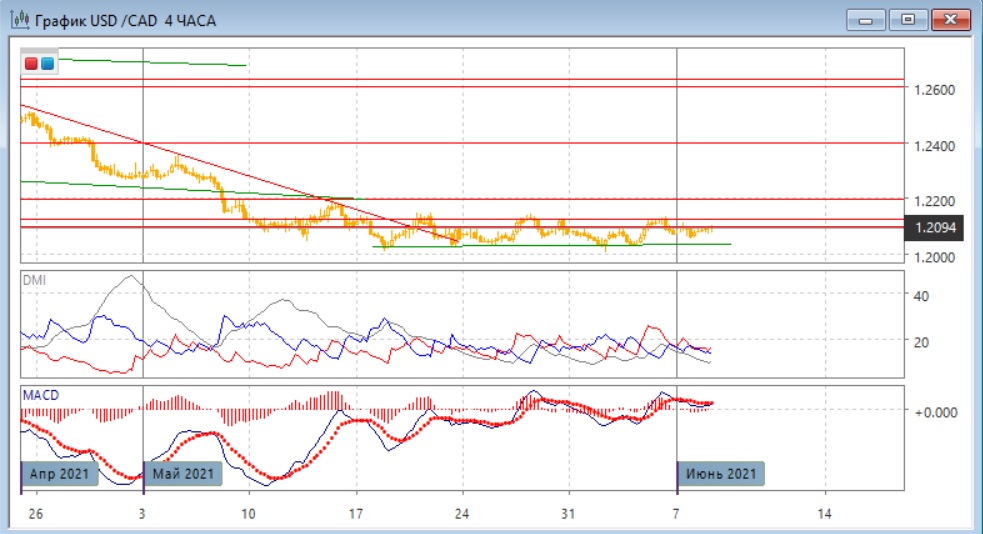This screenshot has height=534, width=983.
Task: Click the blue square icon on chart
Action: tap(47, 63)
